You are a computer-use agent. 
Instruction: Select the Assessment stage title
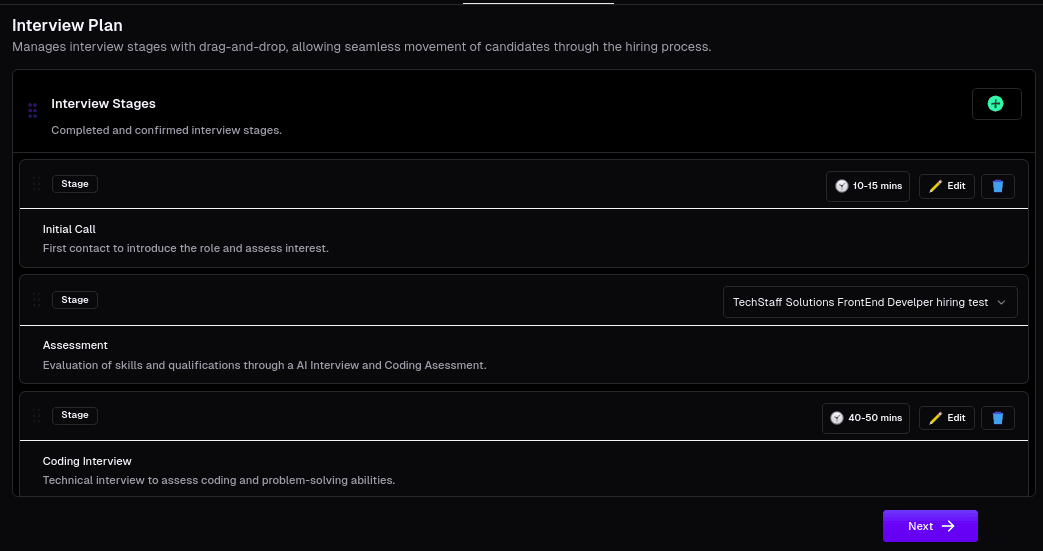coord(75,345)
